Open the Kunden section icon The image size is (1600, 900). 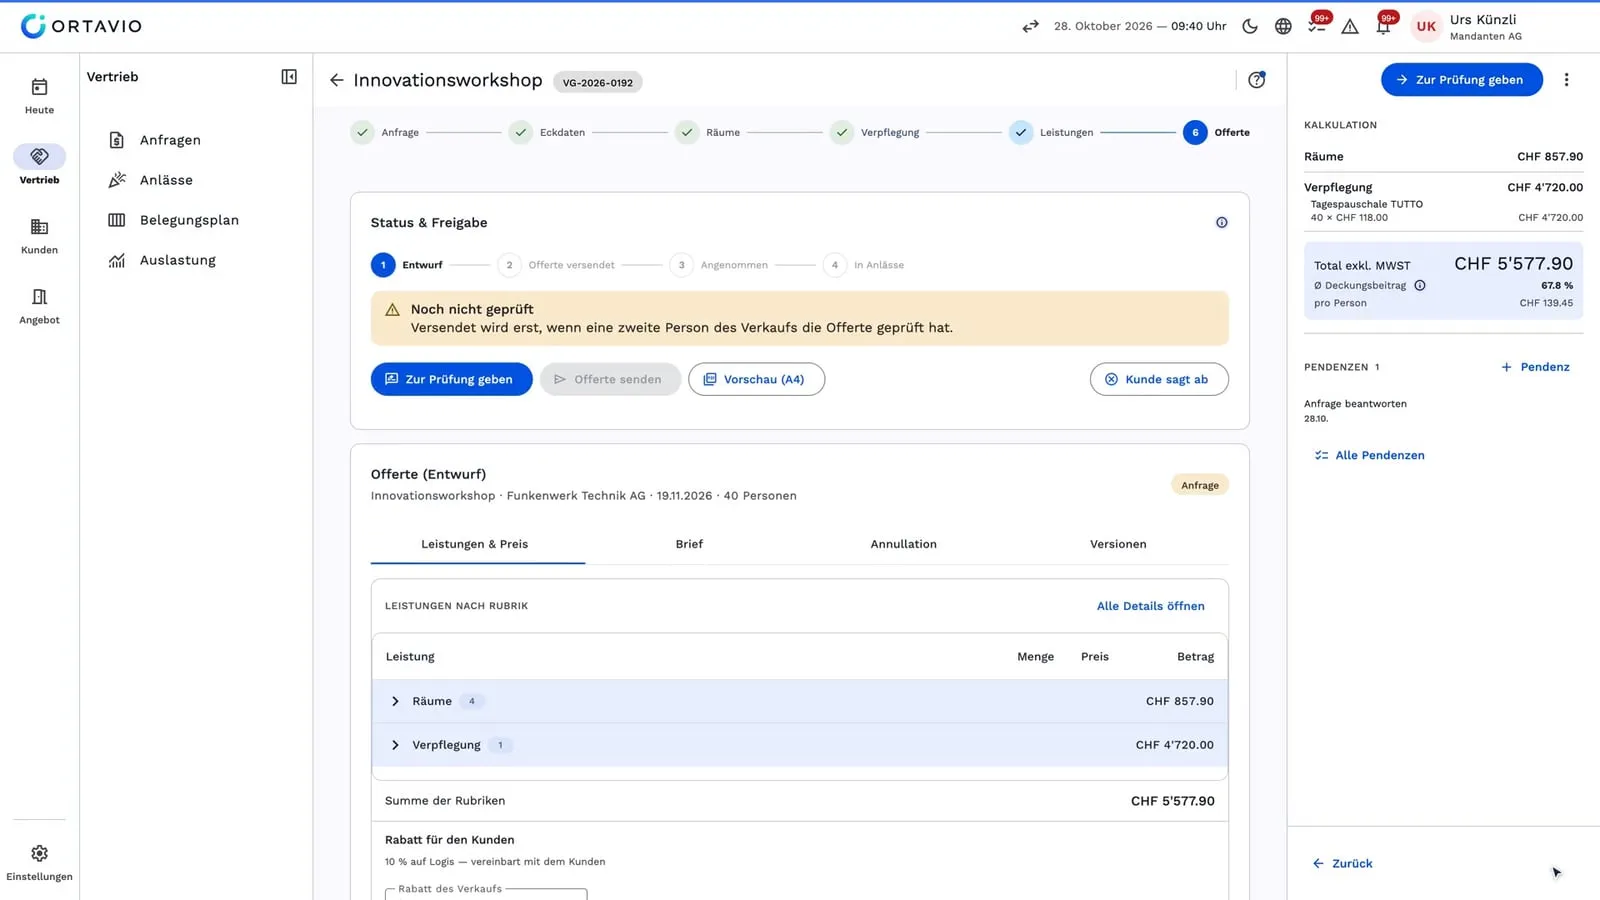(x=39, y=227)
